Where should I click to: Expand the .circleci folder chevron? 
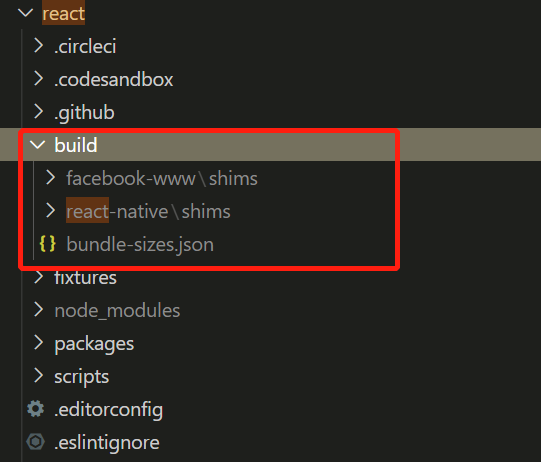point(39,46)
